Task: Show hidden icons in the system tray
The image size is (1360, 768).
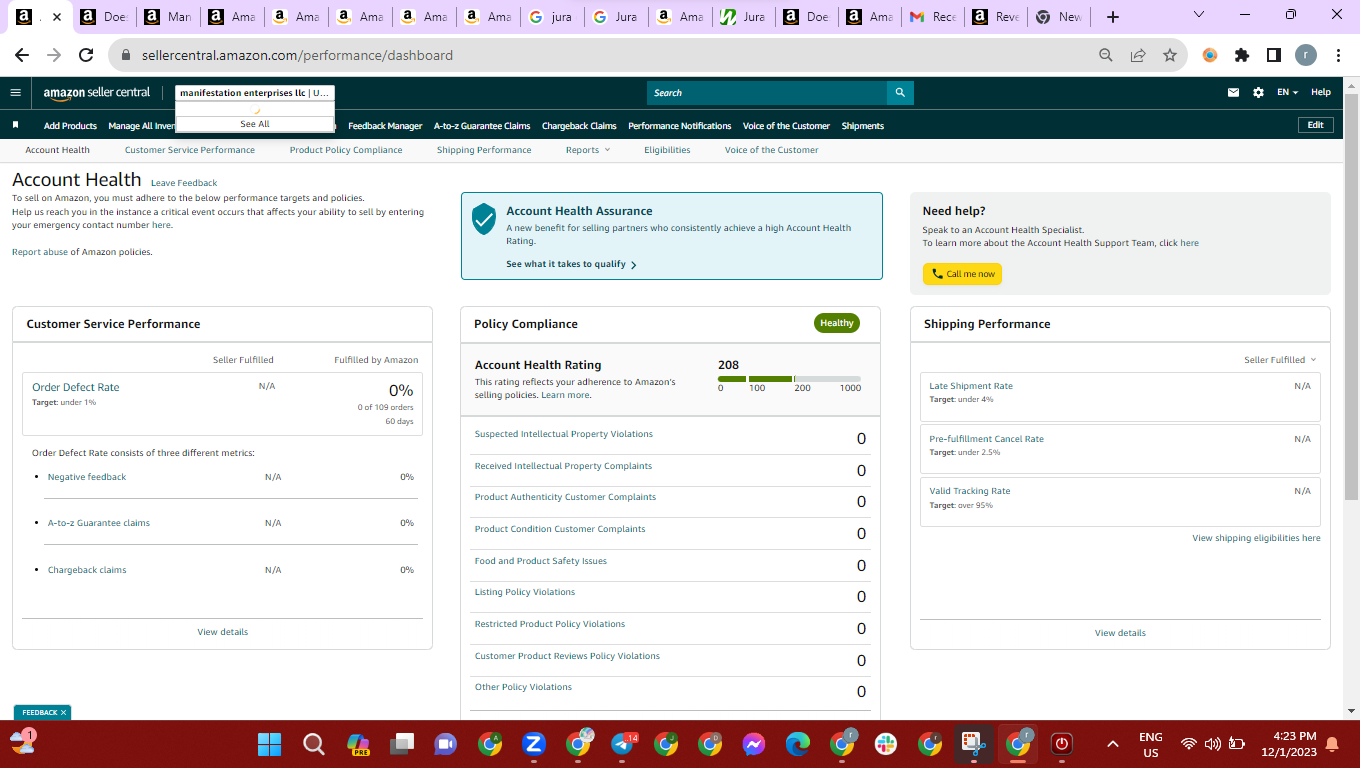Action: pos(1112,744)
